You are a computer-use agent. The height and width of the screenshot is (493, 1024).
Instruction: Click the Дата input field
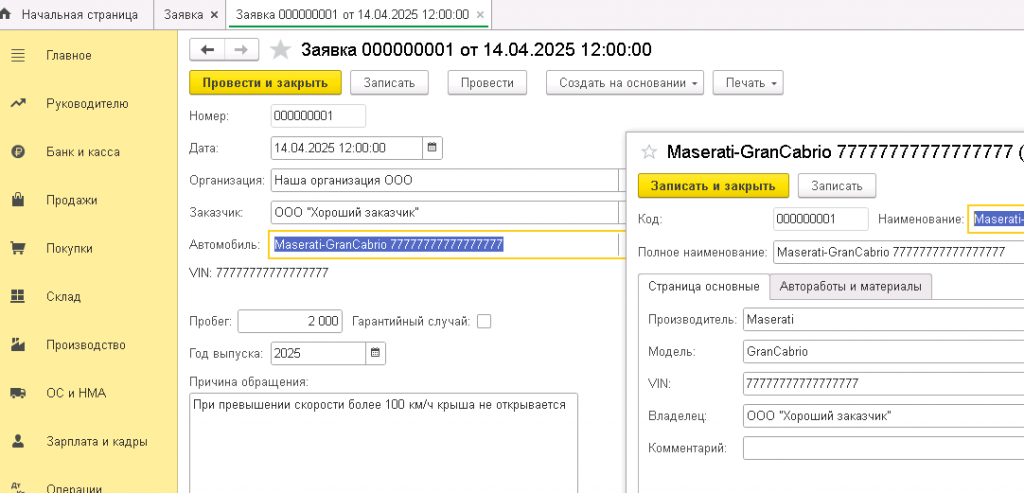tap(347, 148)
